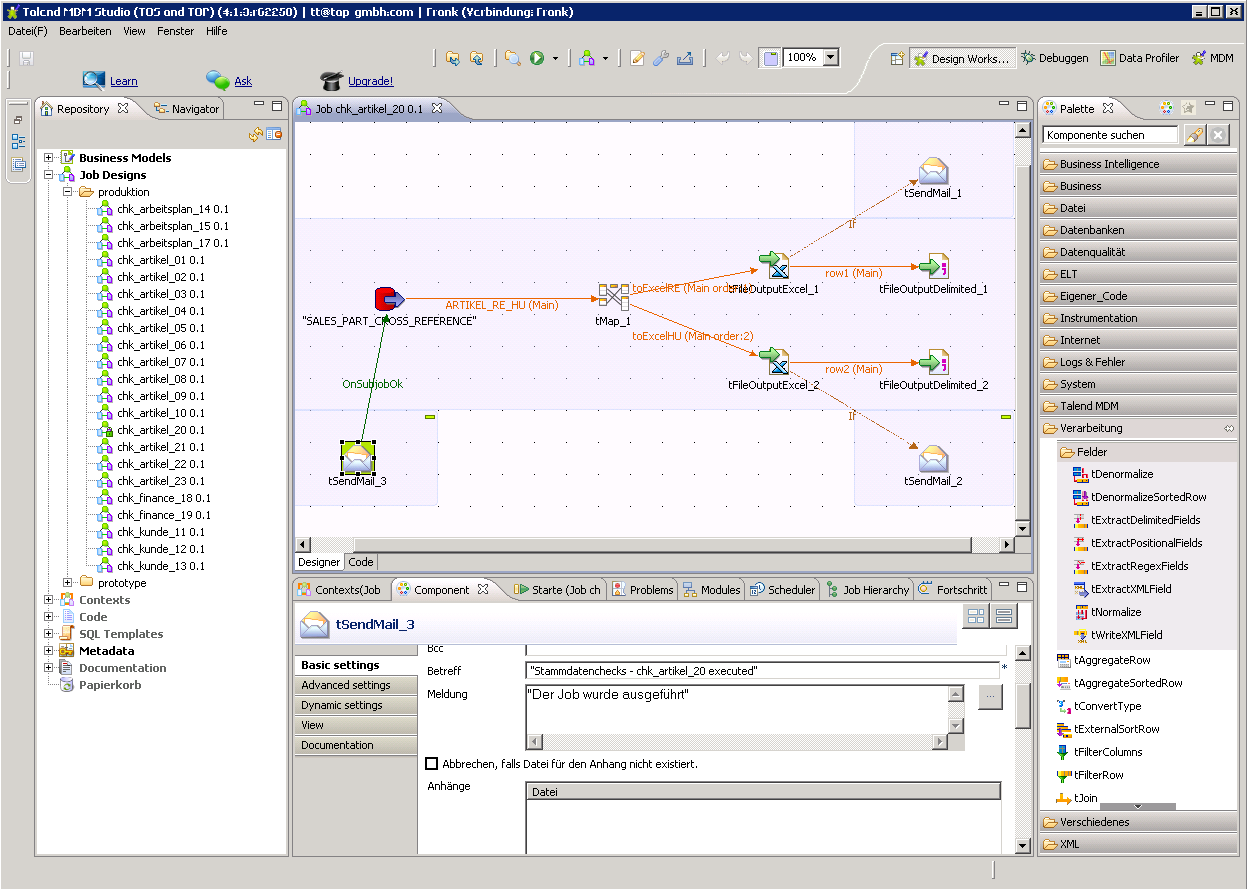Switch to Debuggen perspective
Viewport: 1247px width, 889px height.
(1055, 58)
